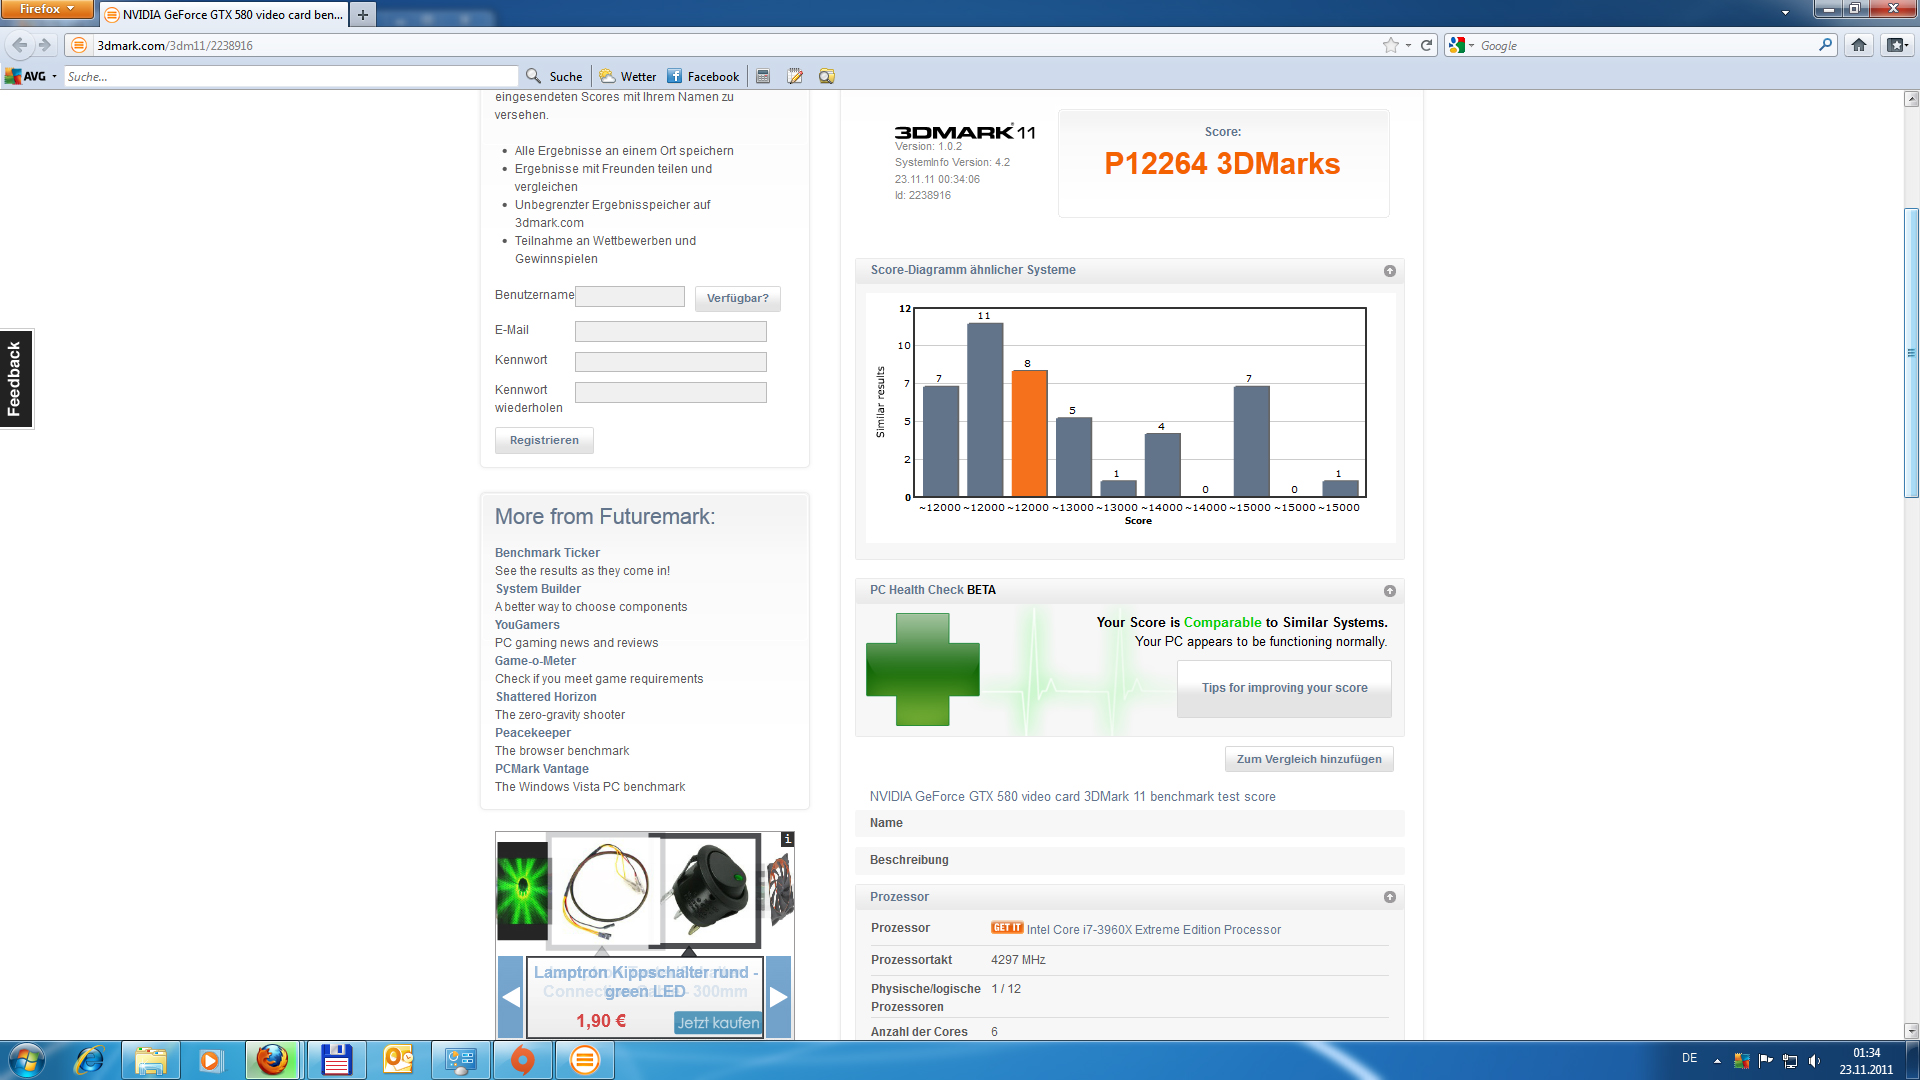Open the 3DMark orange app in taskbar
Image resolution: width=1920 pixels, height=1080 pixels.
(x=584, y=1060)
